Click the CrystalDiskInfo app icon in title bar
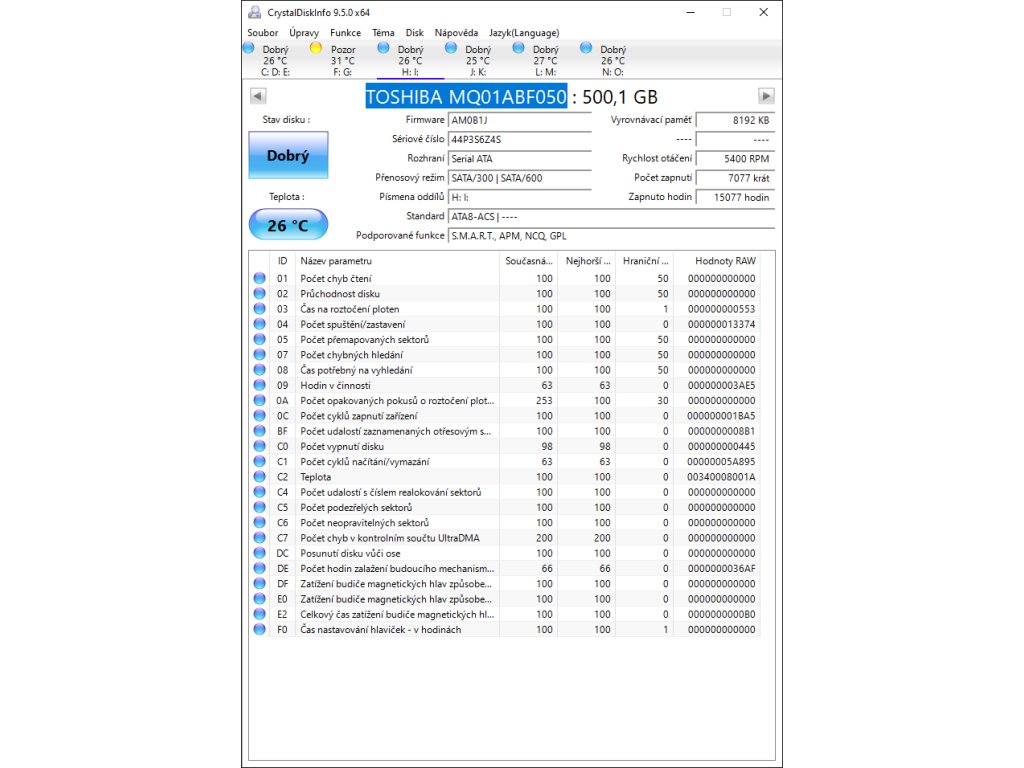This screenshot has height=768, width=1024. (x=255, y=12)
